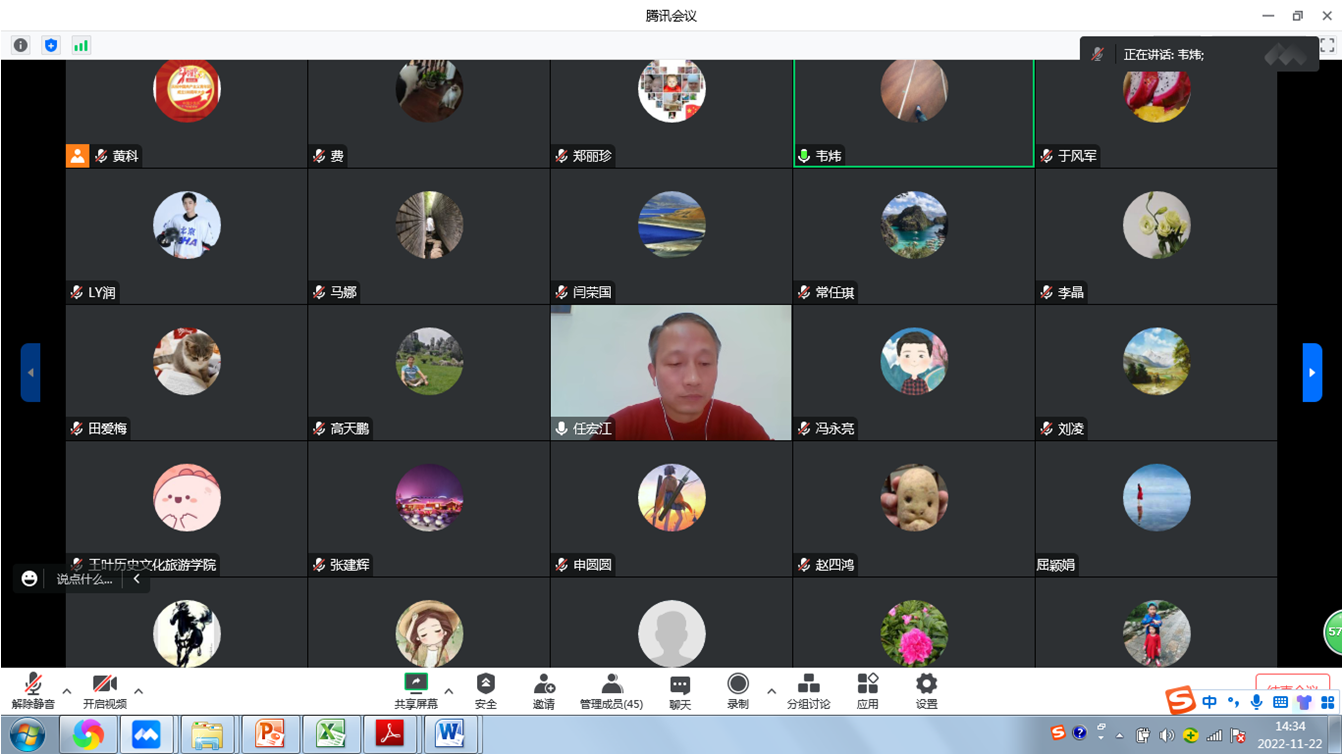Turn on camera with 开启视频
Viewport: 1343px width, 755px height.
pyautogui.click(x=104, y=689)
